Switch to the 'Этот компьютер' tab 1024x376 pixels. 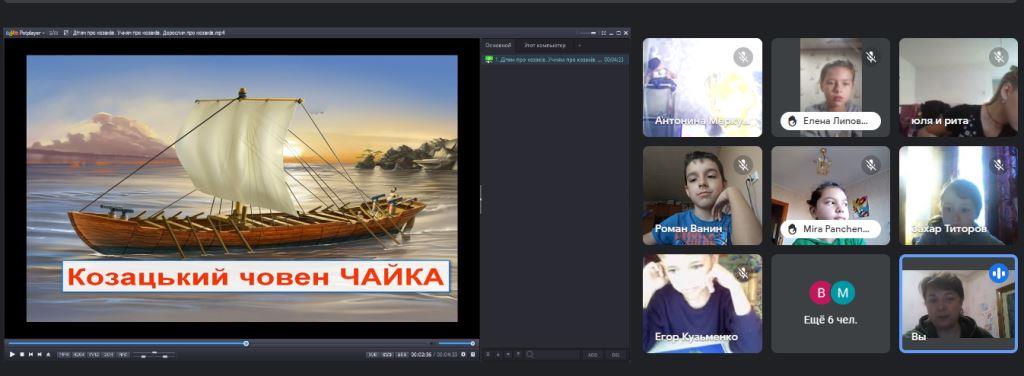(x=545, y=45)
